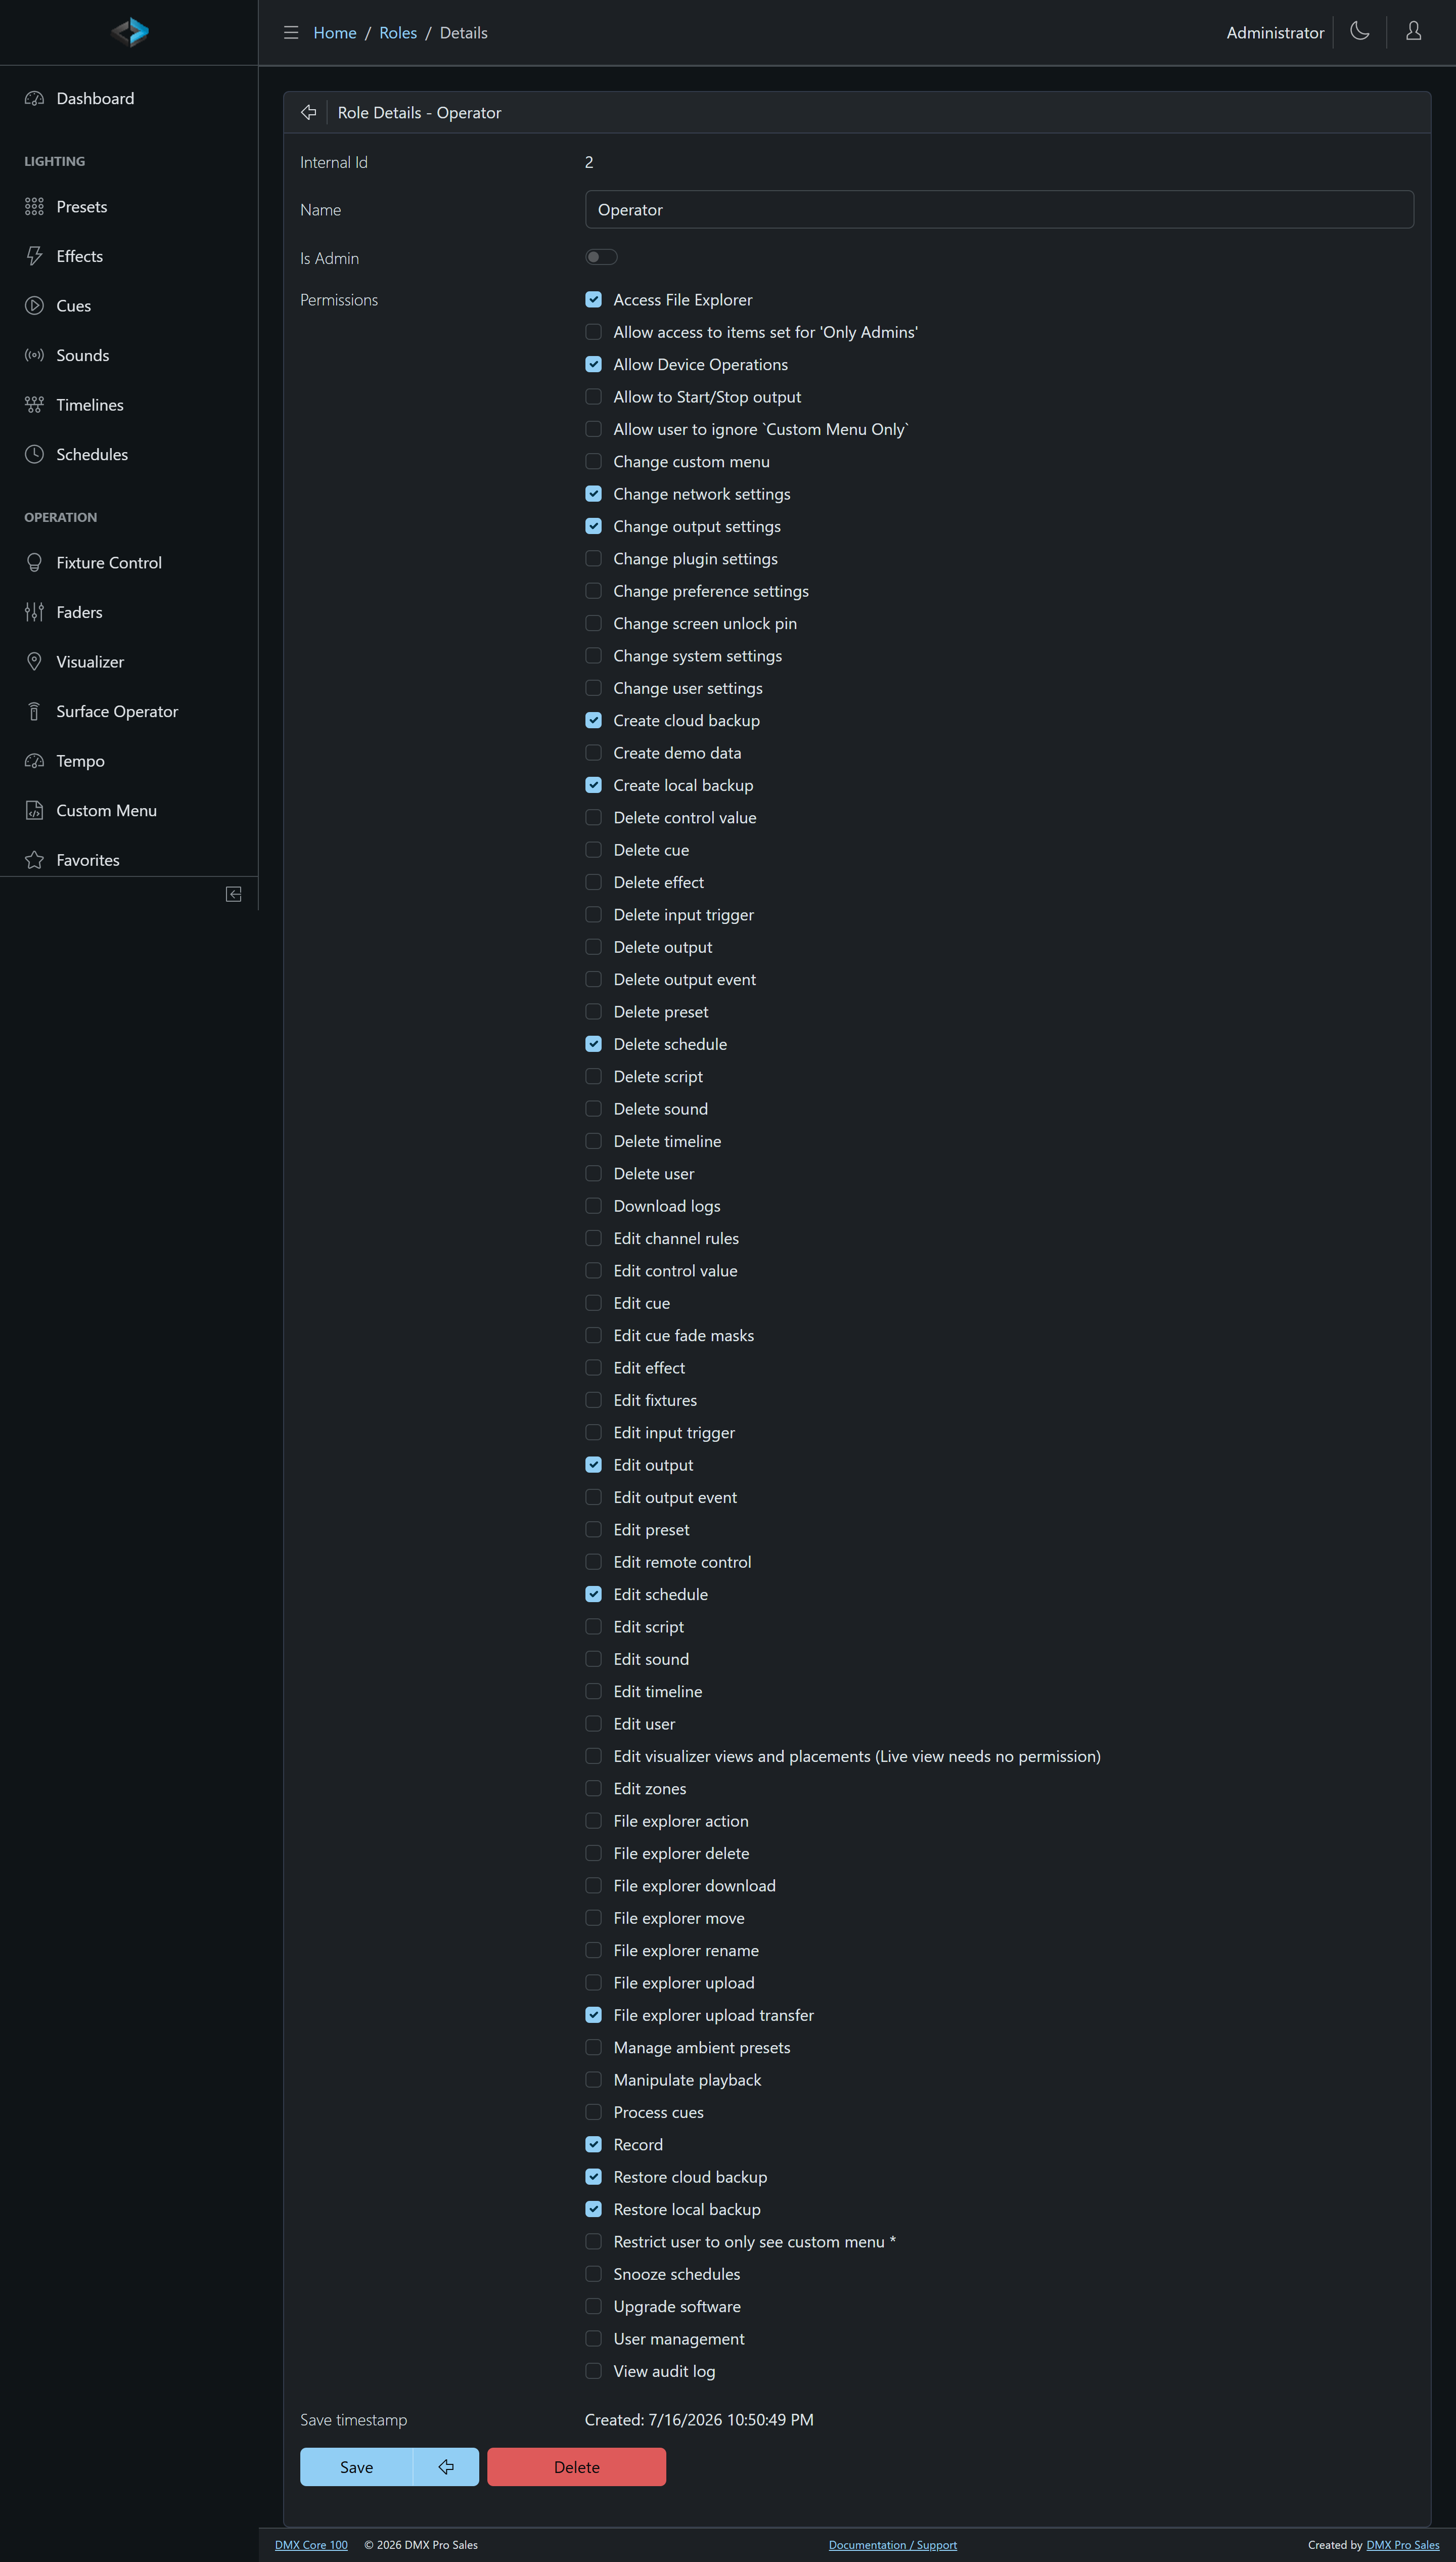The image size is (1456, 2562).
Task: Check View audit log permission
Action: point(593,2371)
